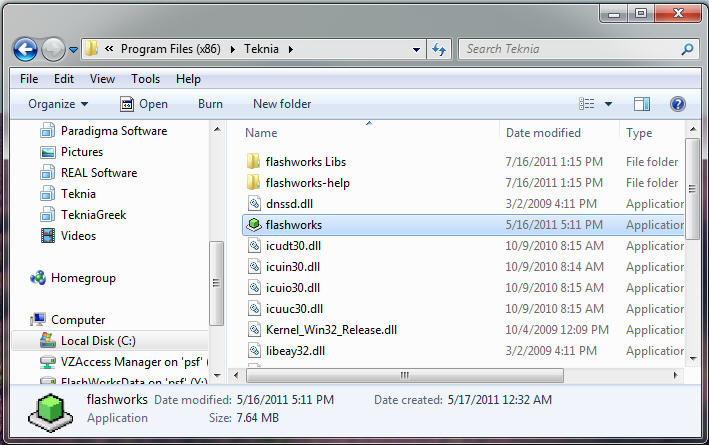Open the View menu

102,78
